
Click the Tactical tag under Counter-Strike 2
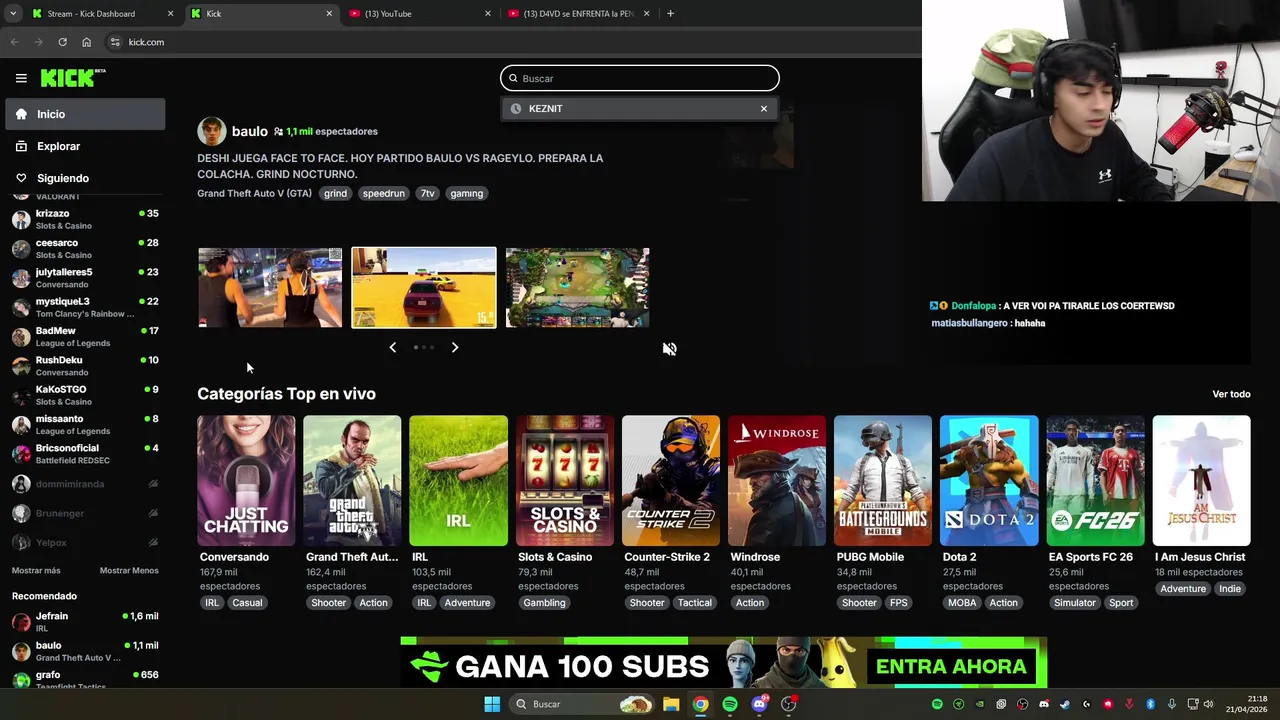pos(694,603)
